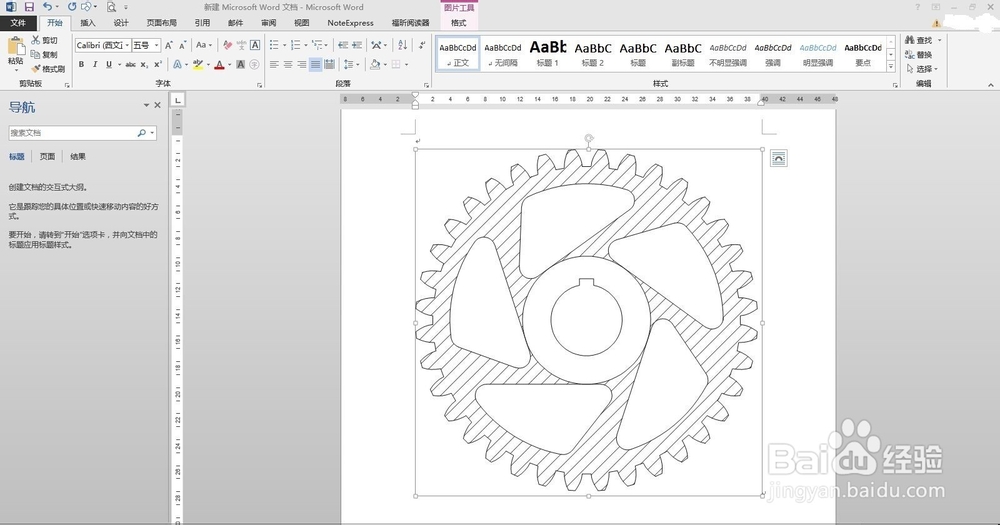
Task: Apply distributed alignment
Action: pyautogui.click(x=329, y=64)
